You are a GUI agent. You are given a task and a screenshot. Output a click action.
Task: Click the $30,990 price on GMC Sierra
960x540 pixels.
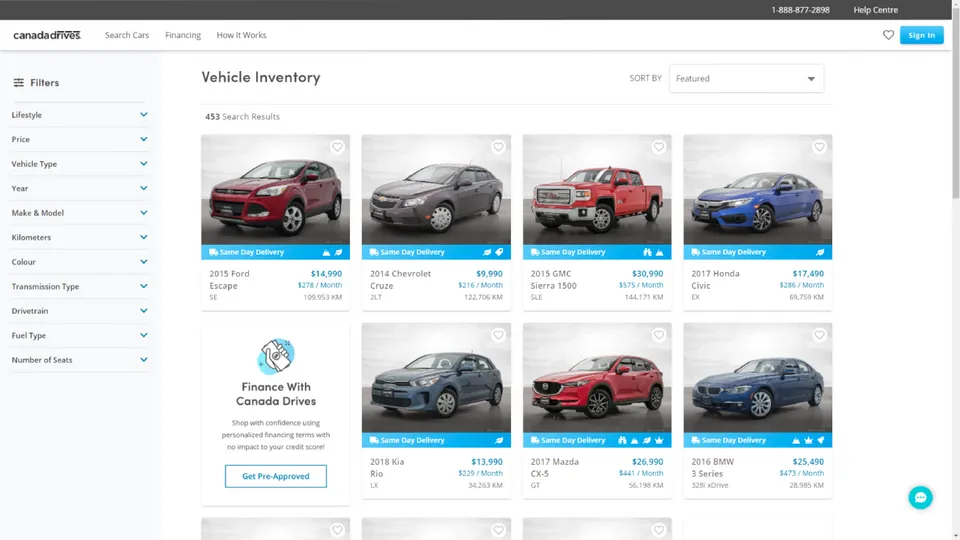648,274
